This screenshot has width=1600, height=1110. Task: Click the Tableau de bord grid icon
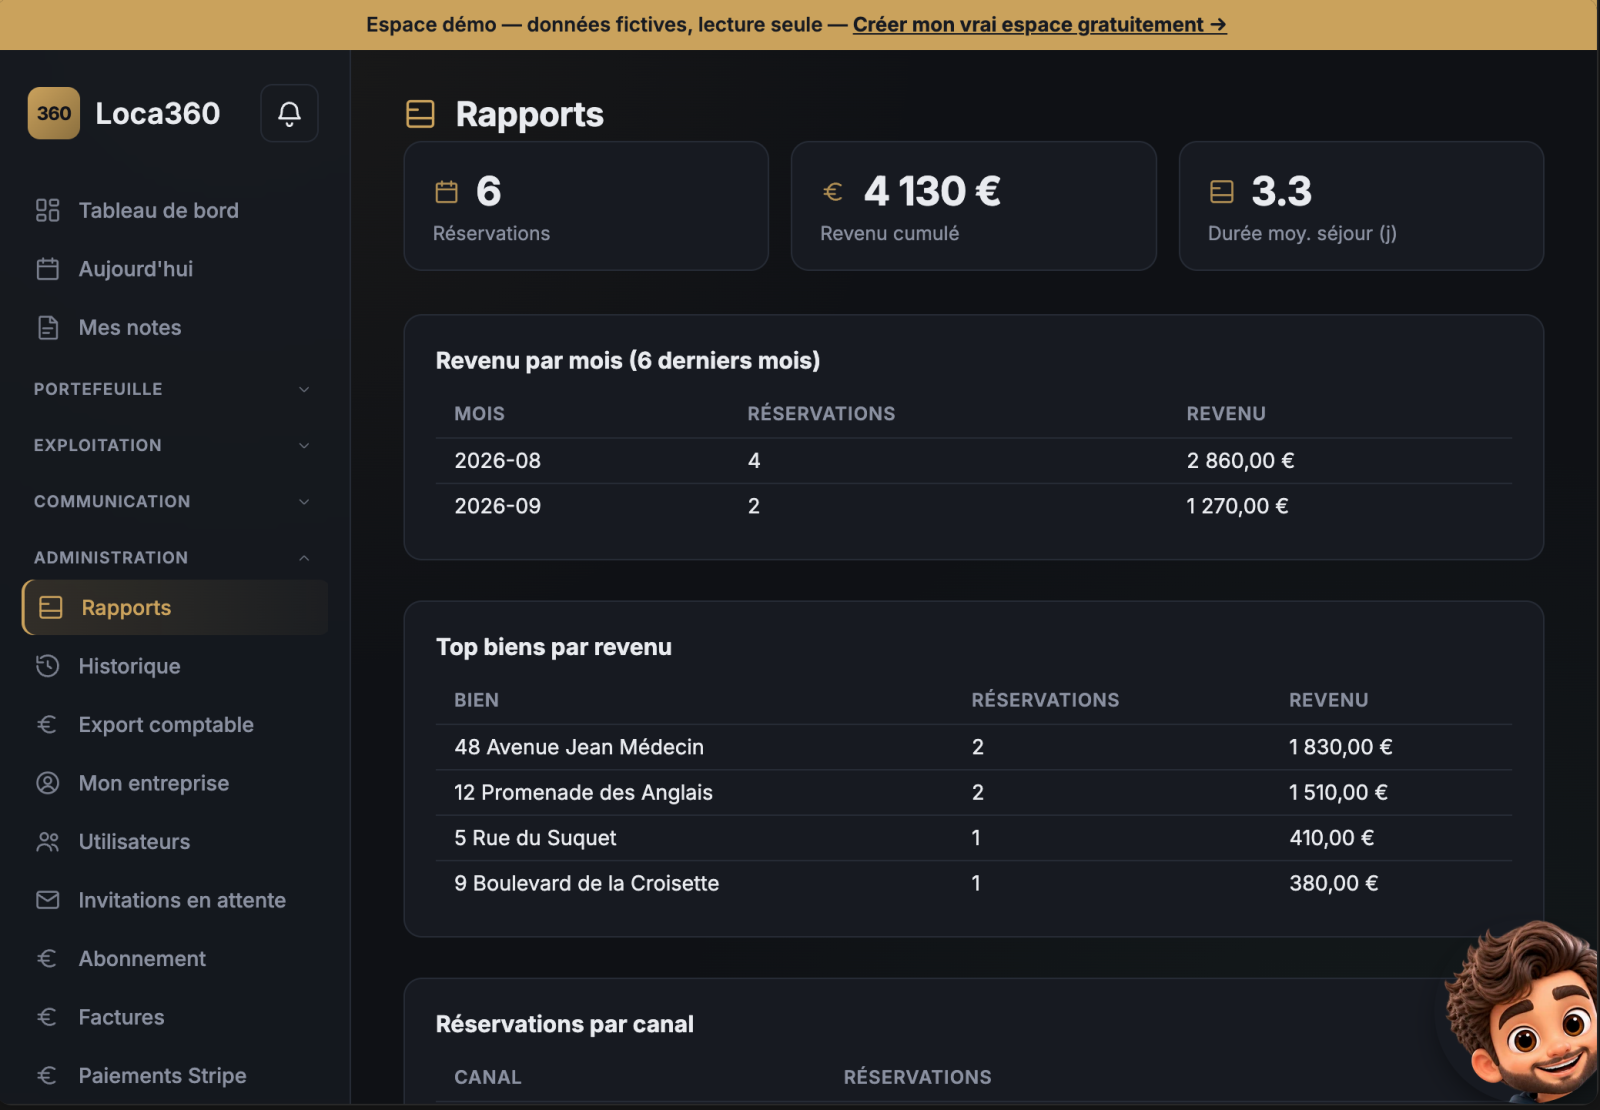click(47, 210)
